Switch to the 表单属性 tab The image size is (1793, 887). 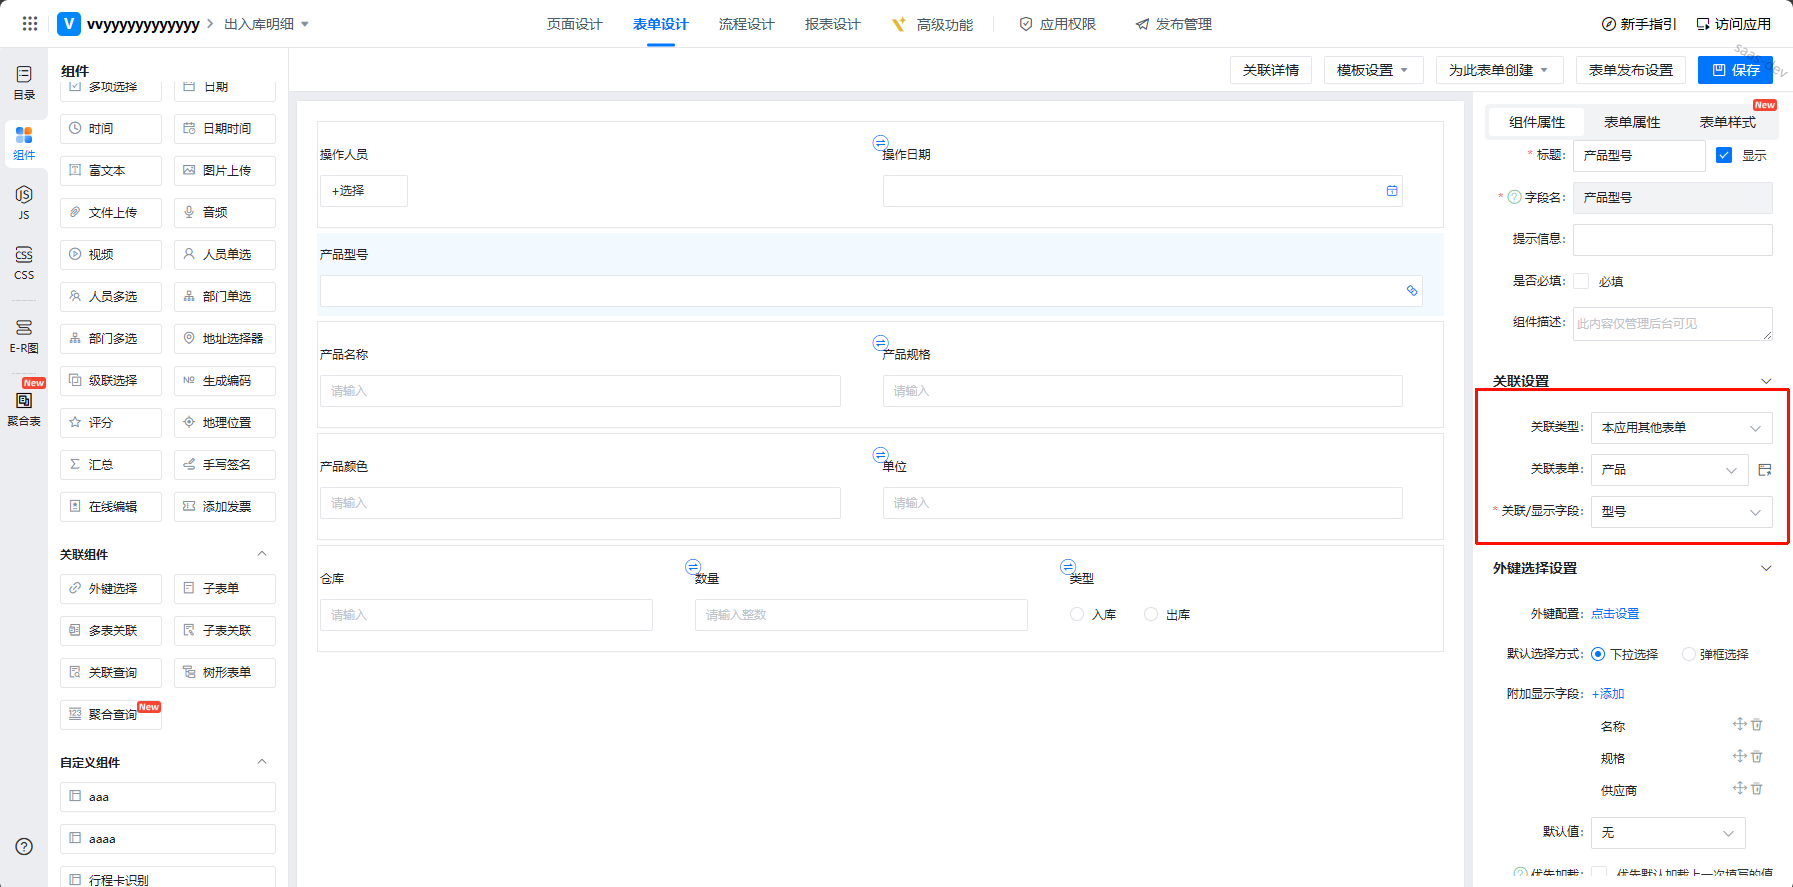tap(1632, 122)
